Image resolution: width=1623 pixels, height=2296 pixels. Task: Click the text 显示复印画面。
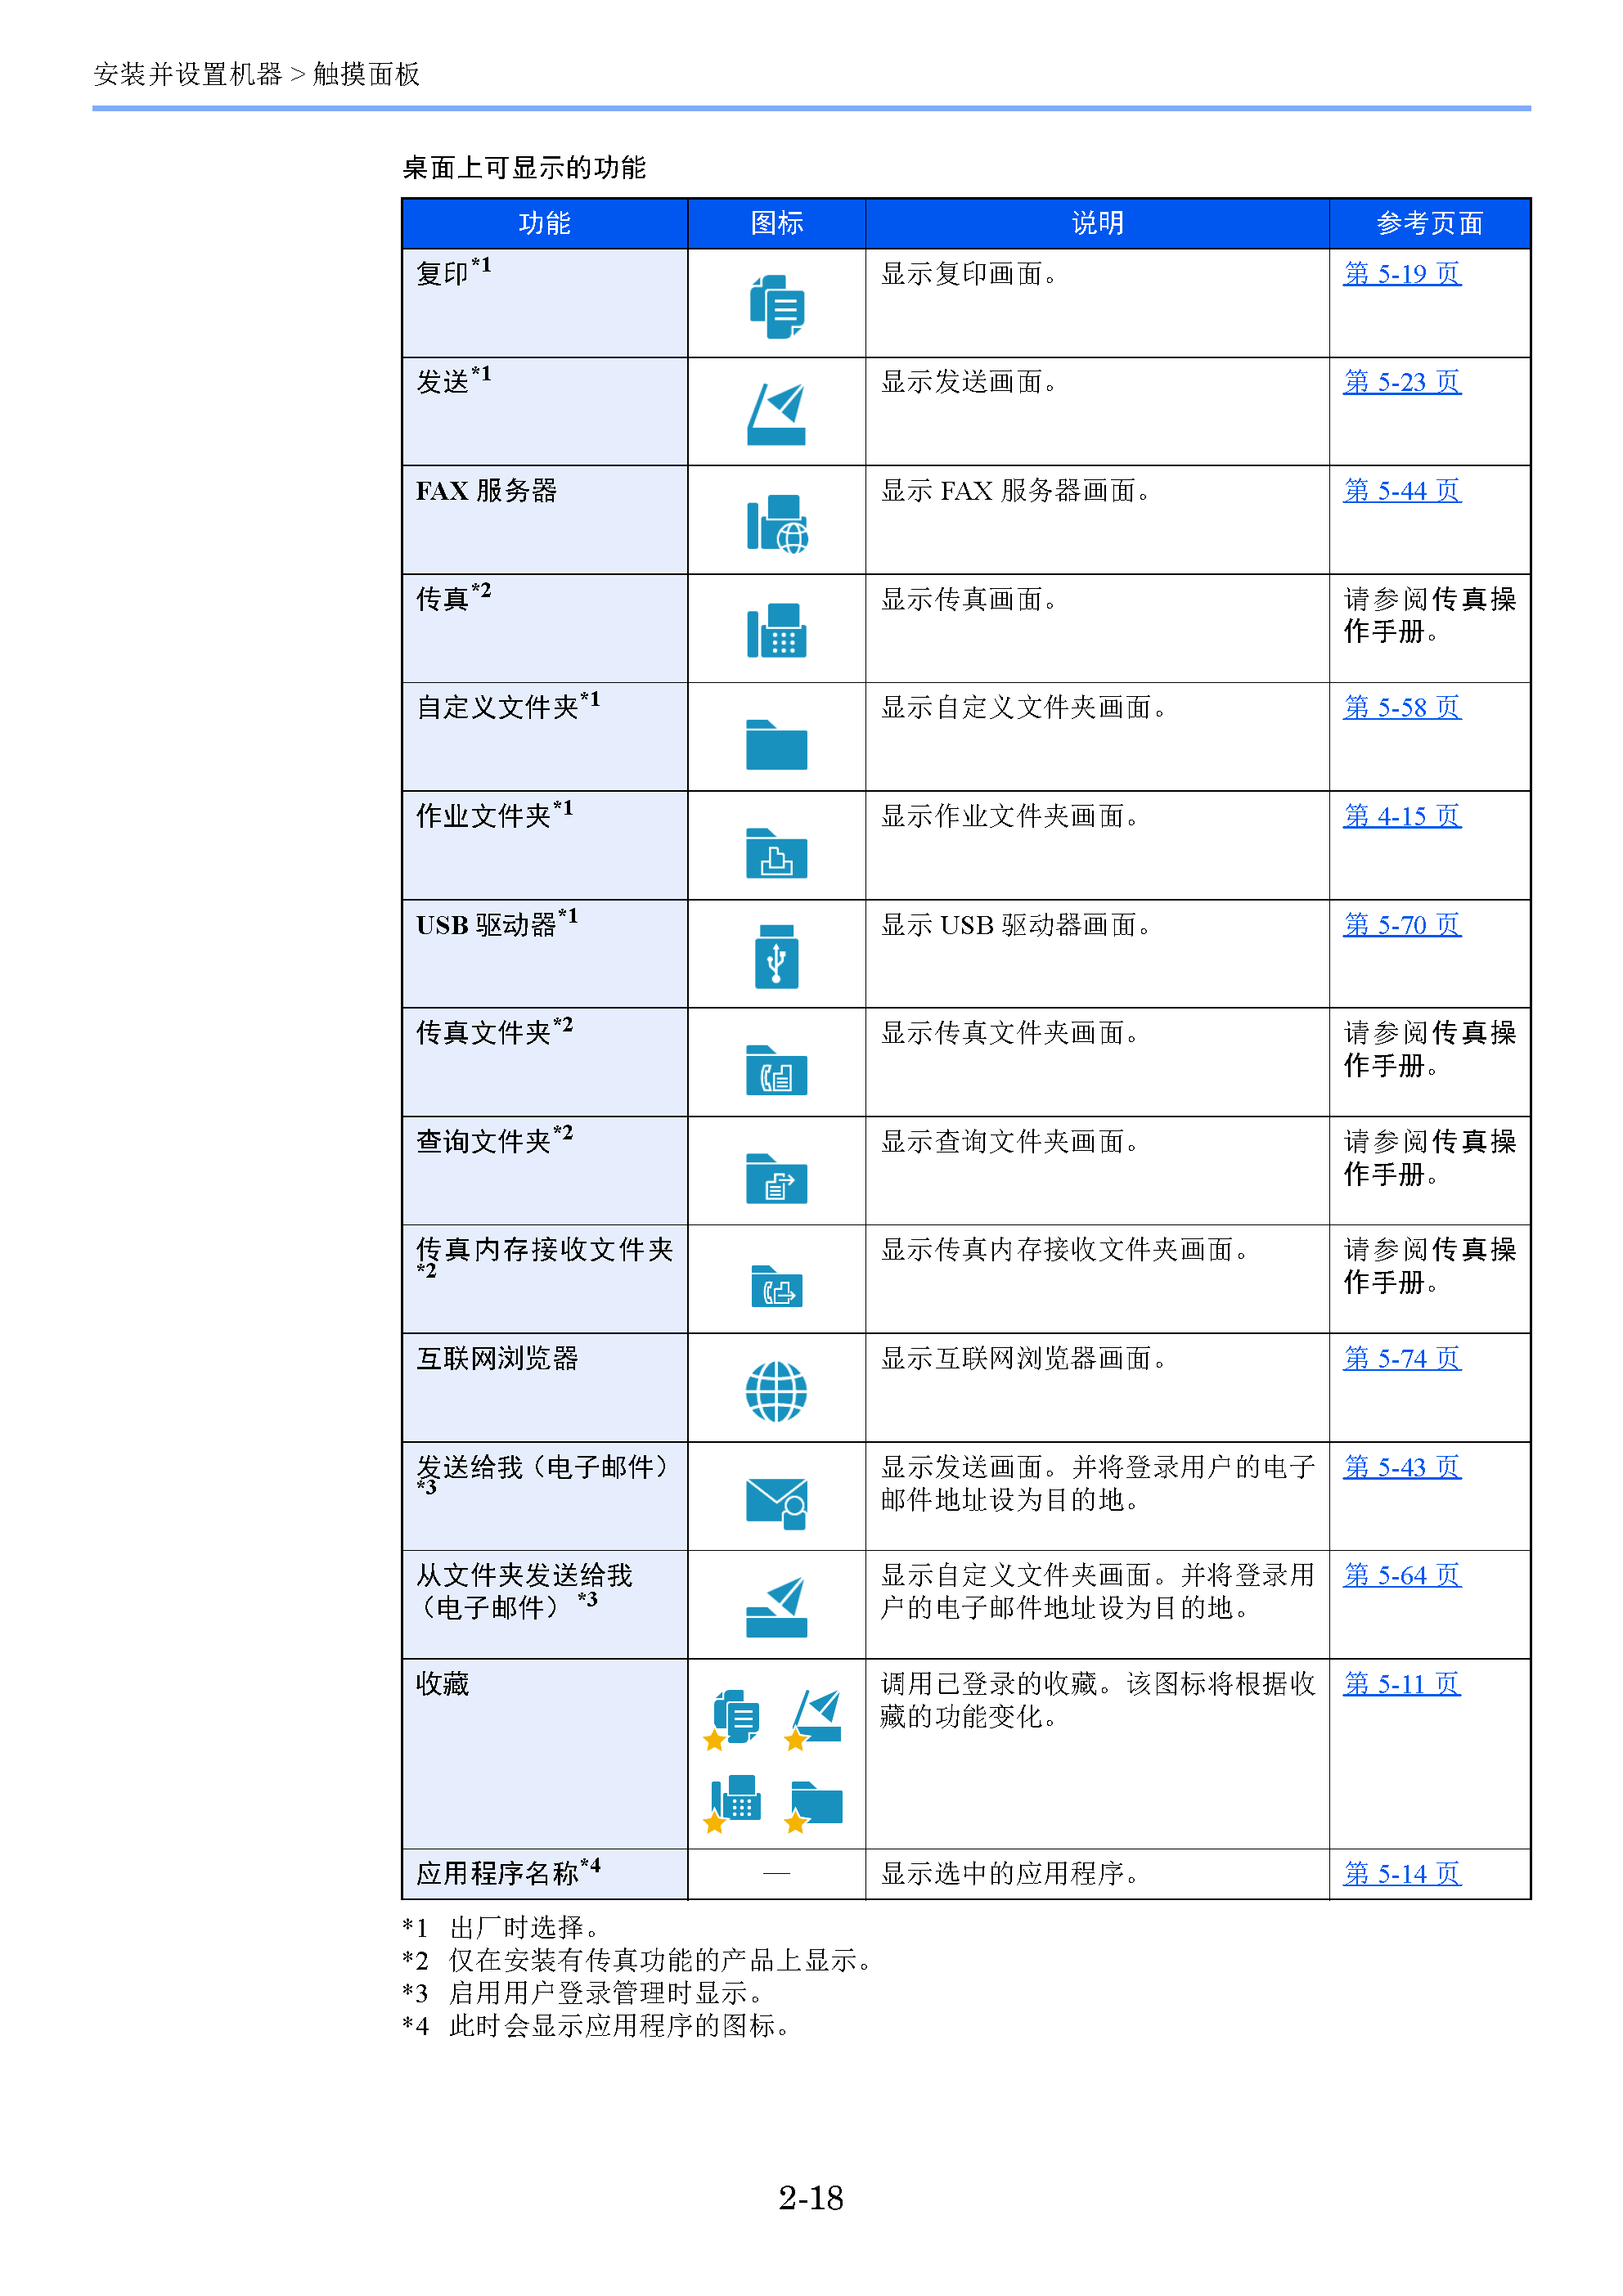click(969, 273)
